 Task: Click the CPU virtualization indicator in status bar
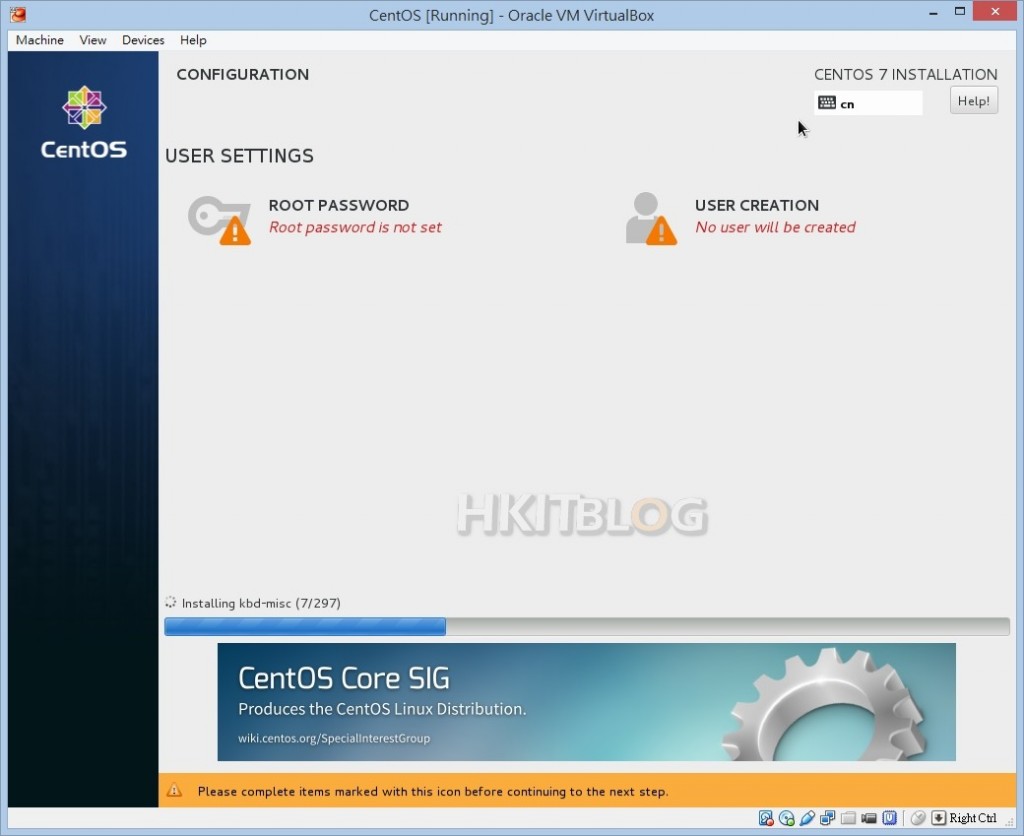(889, 818)
